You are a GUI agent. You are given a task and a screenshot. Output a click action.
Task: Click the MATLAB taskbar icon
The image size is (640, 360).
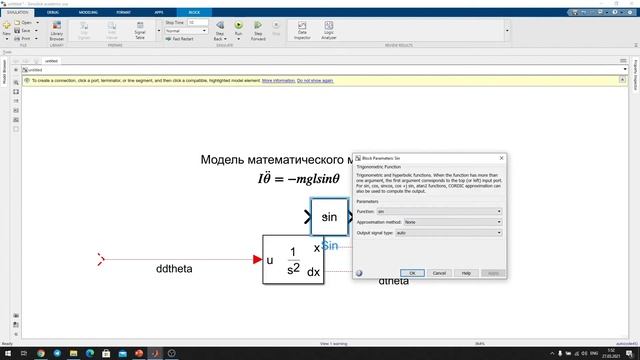[x=155, y=353]
